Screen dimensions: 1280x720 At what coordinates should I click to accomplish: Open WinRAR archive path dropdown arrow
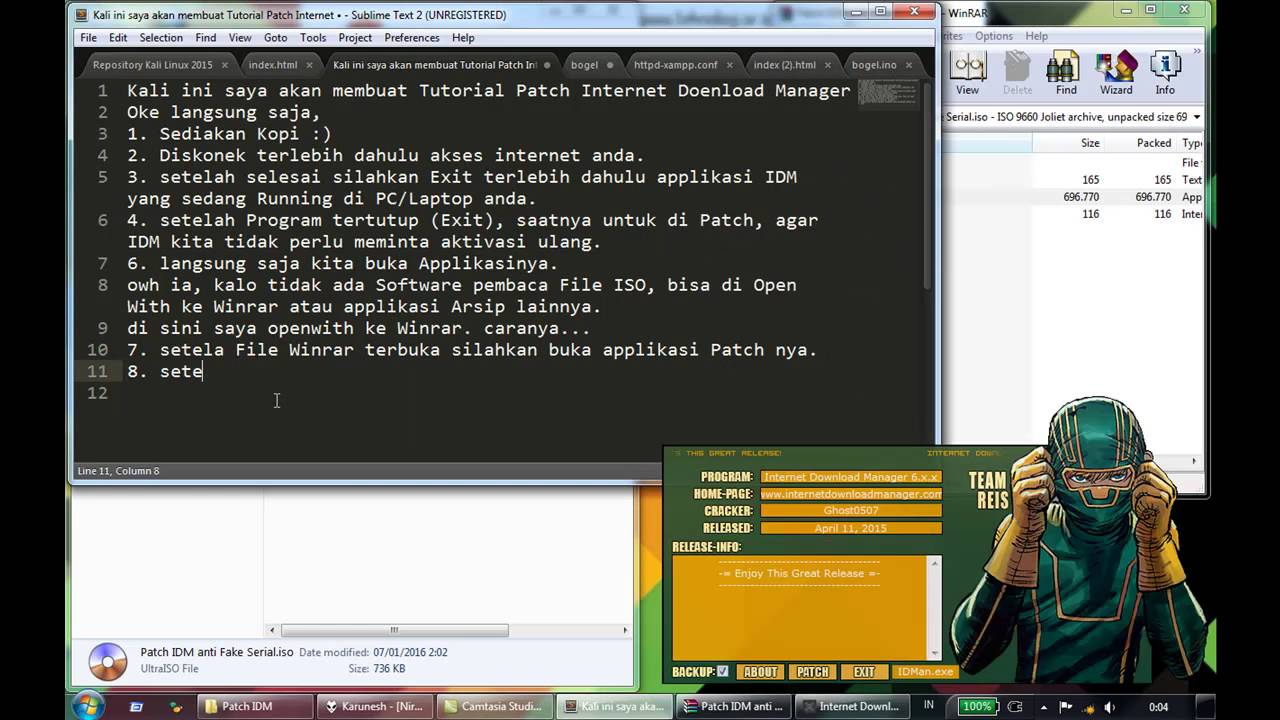[x=1196, y=117]
